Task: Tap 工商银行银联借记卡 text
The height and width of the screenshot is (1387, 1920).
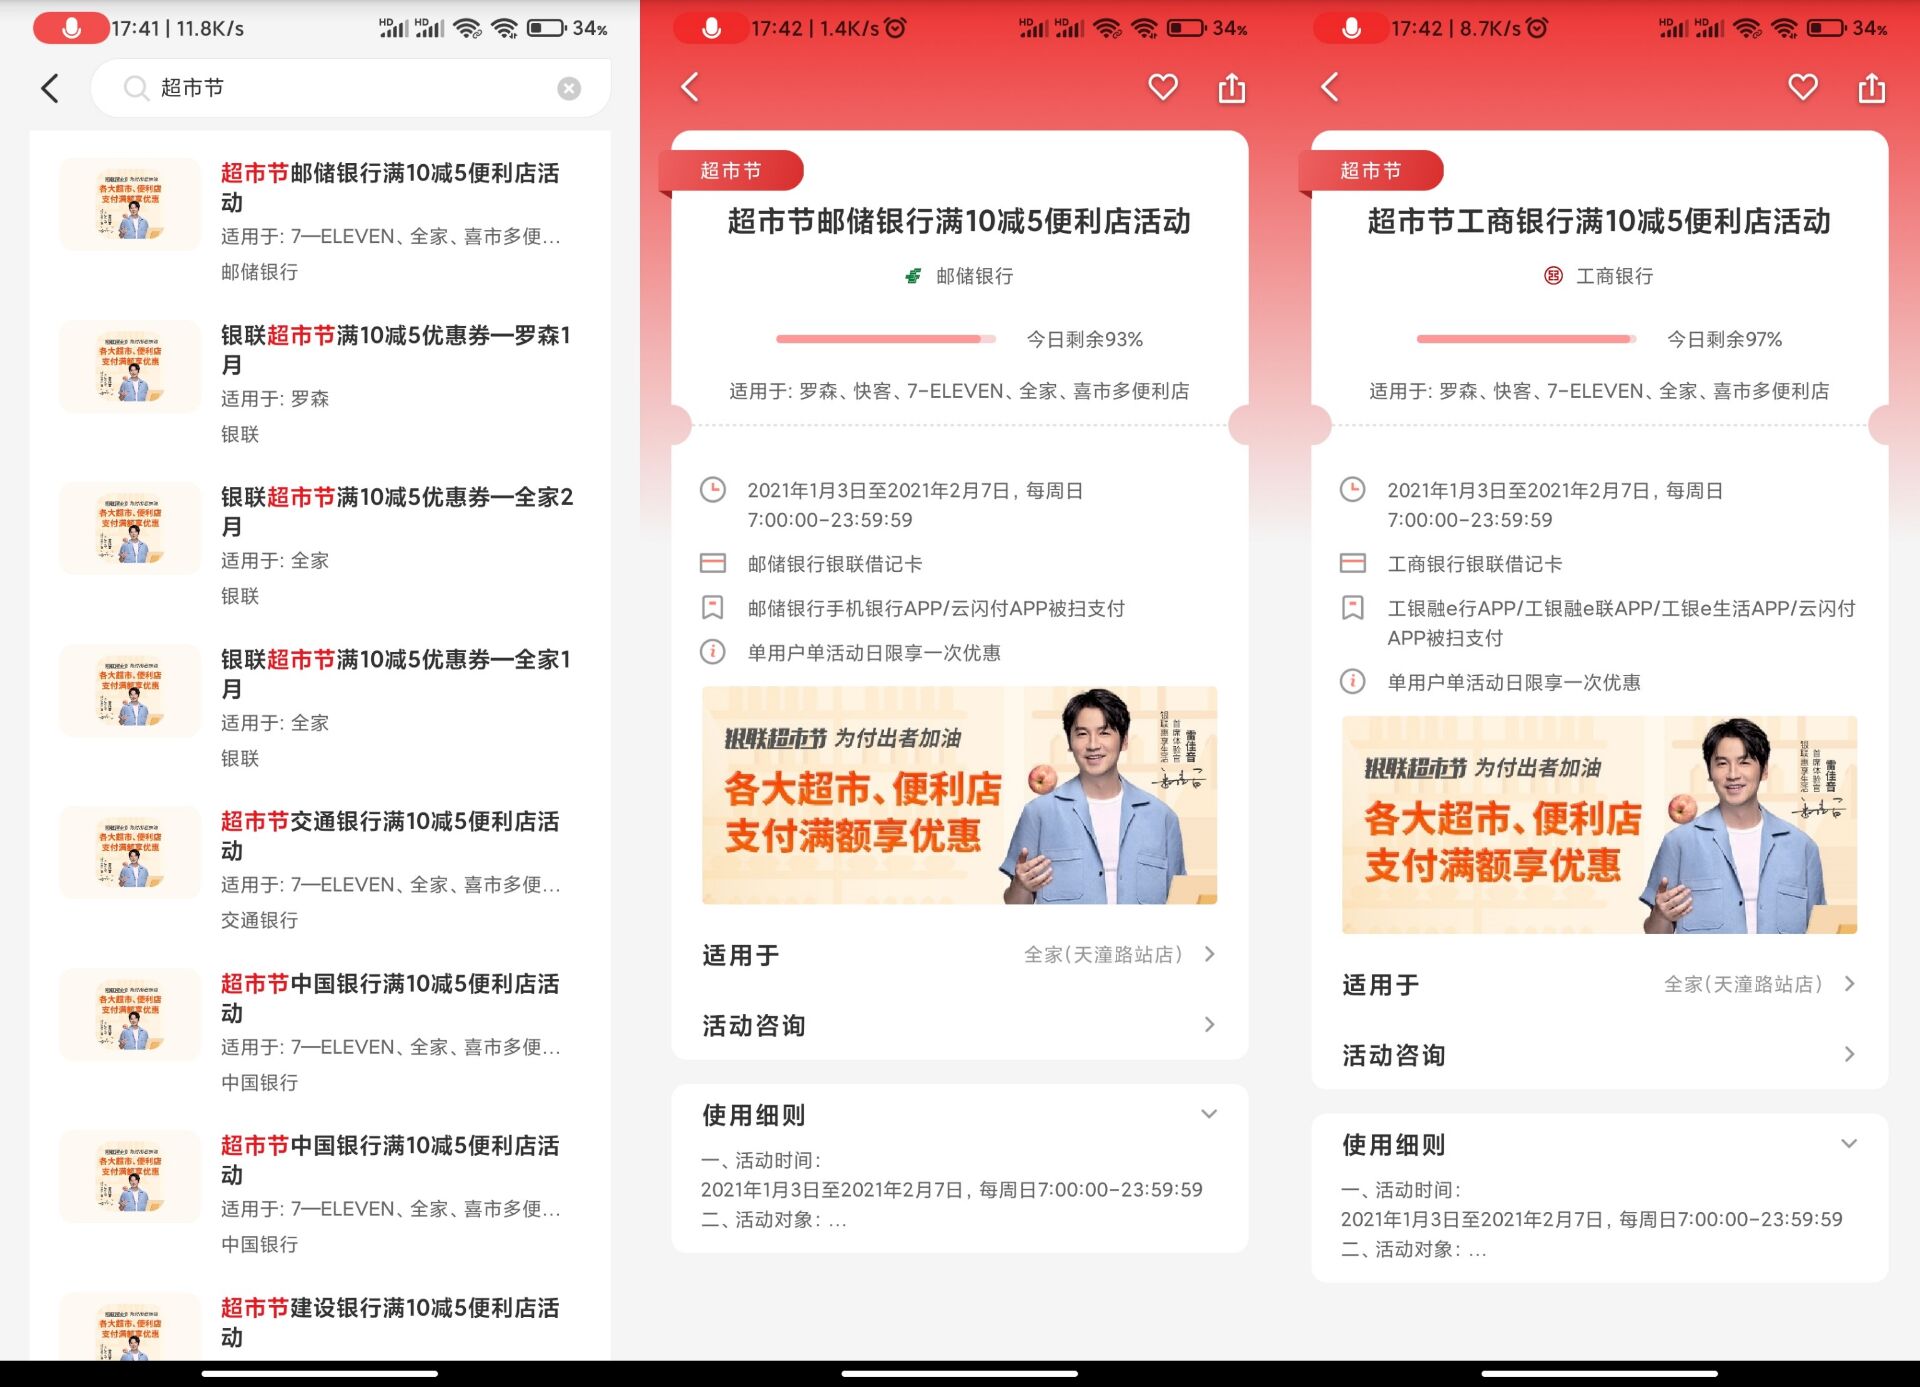Action: click(x=1475, y=564)
